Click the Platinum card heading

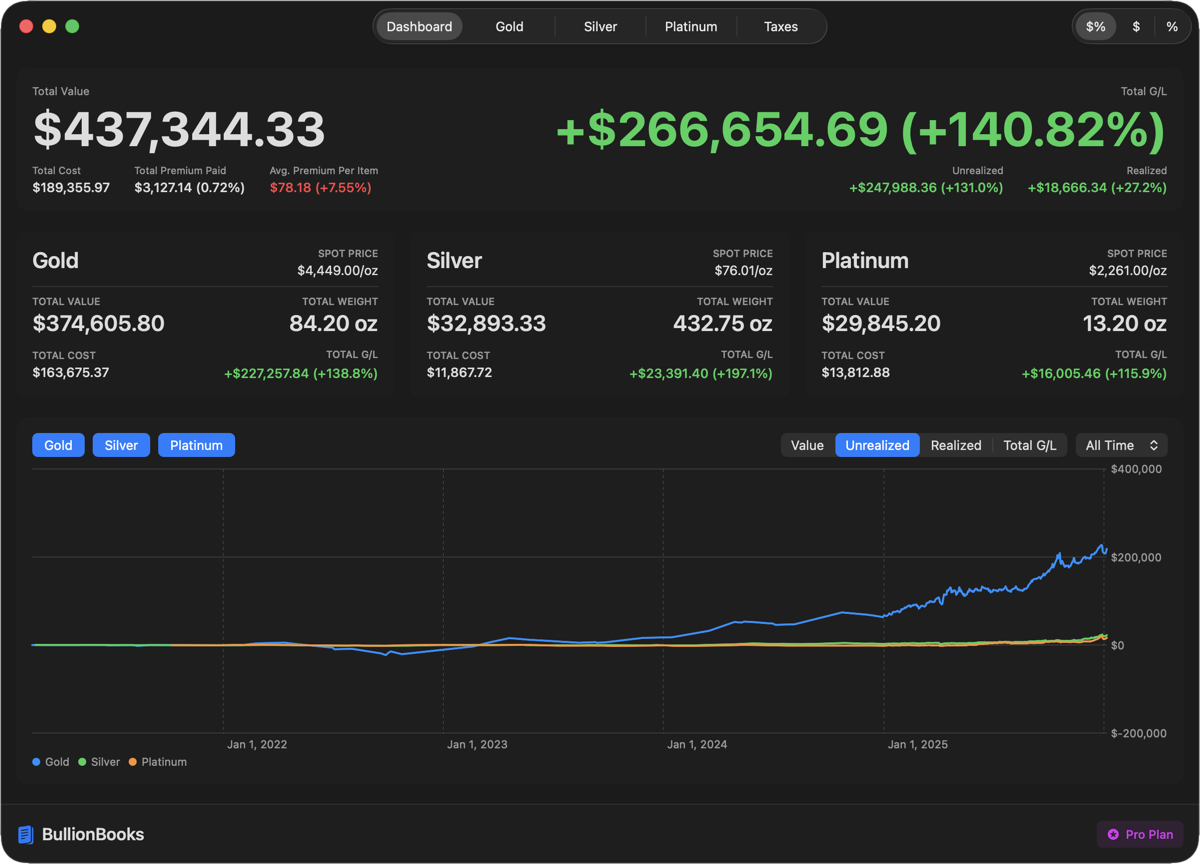tap(865, 261)
